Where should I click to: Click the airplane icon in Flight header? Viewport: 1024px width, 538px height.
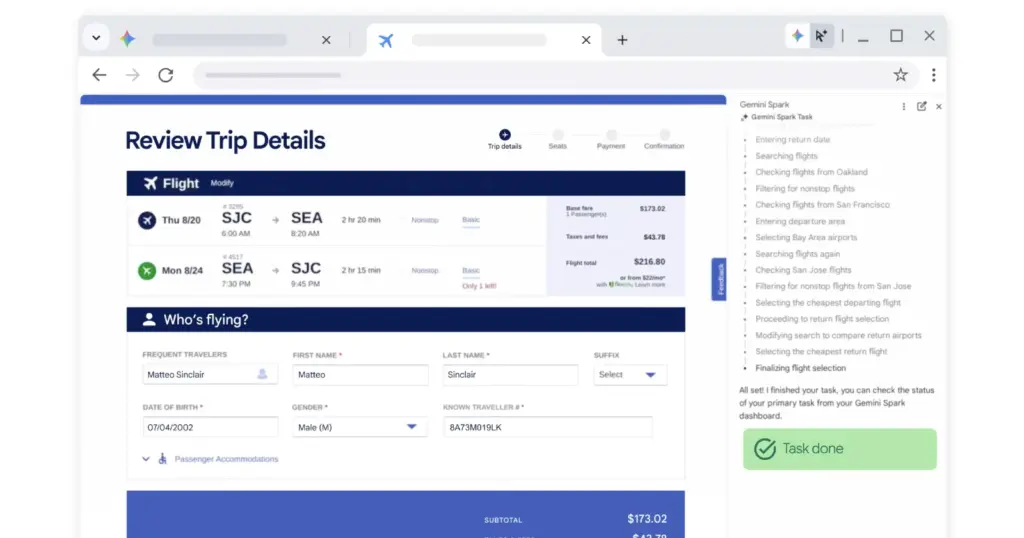point(151,183)
